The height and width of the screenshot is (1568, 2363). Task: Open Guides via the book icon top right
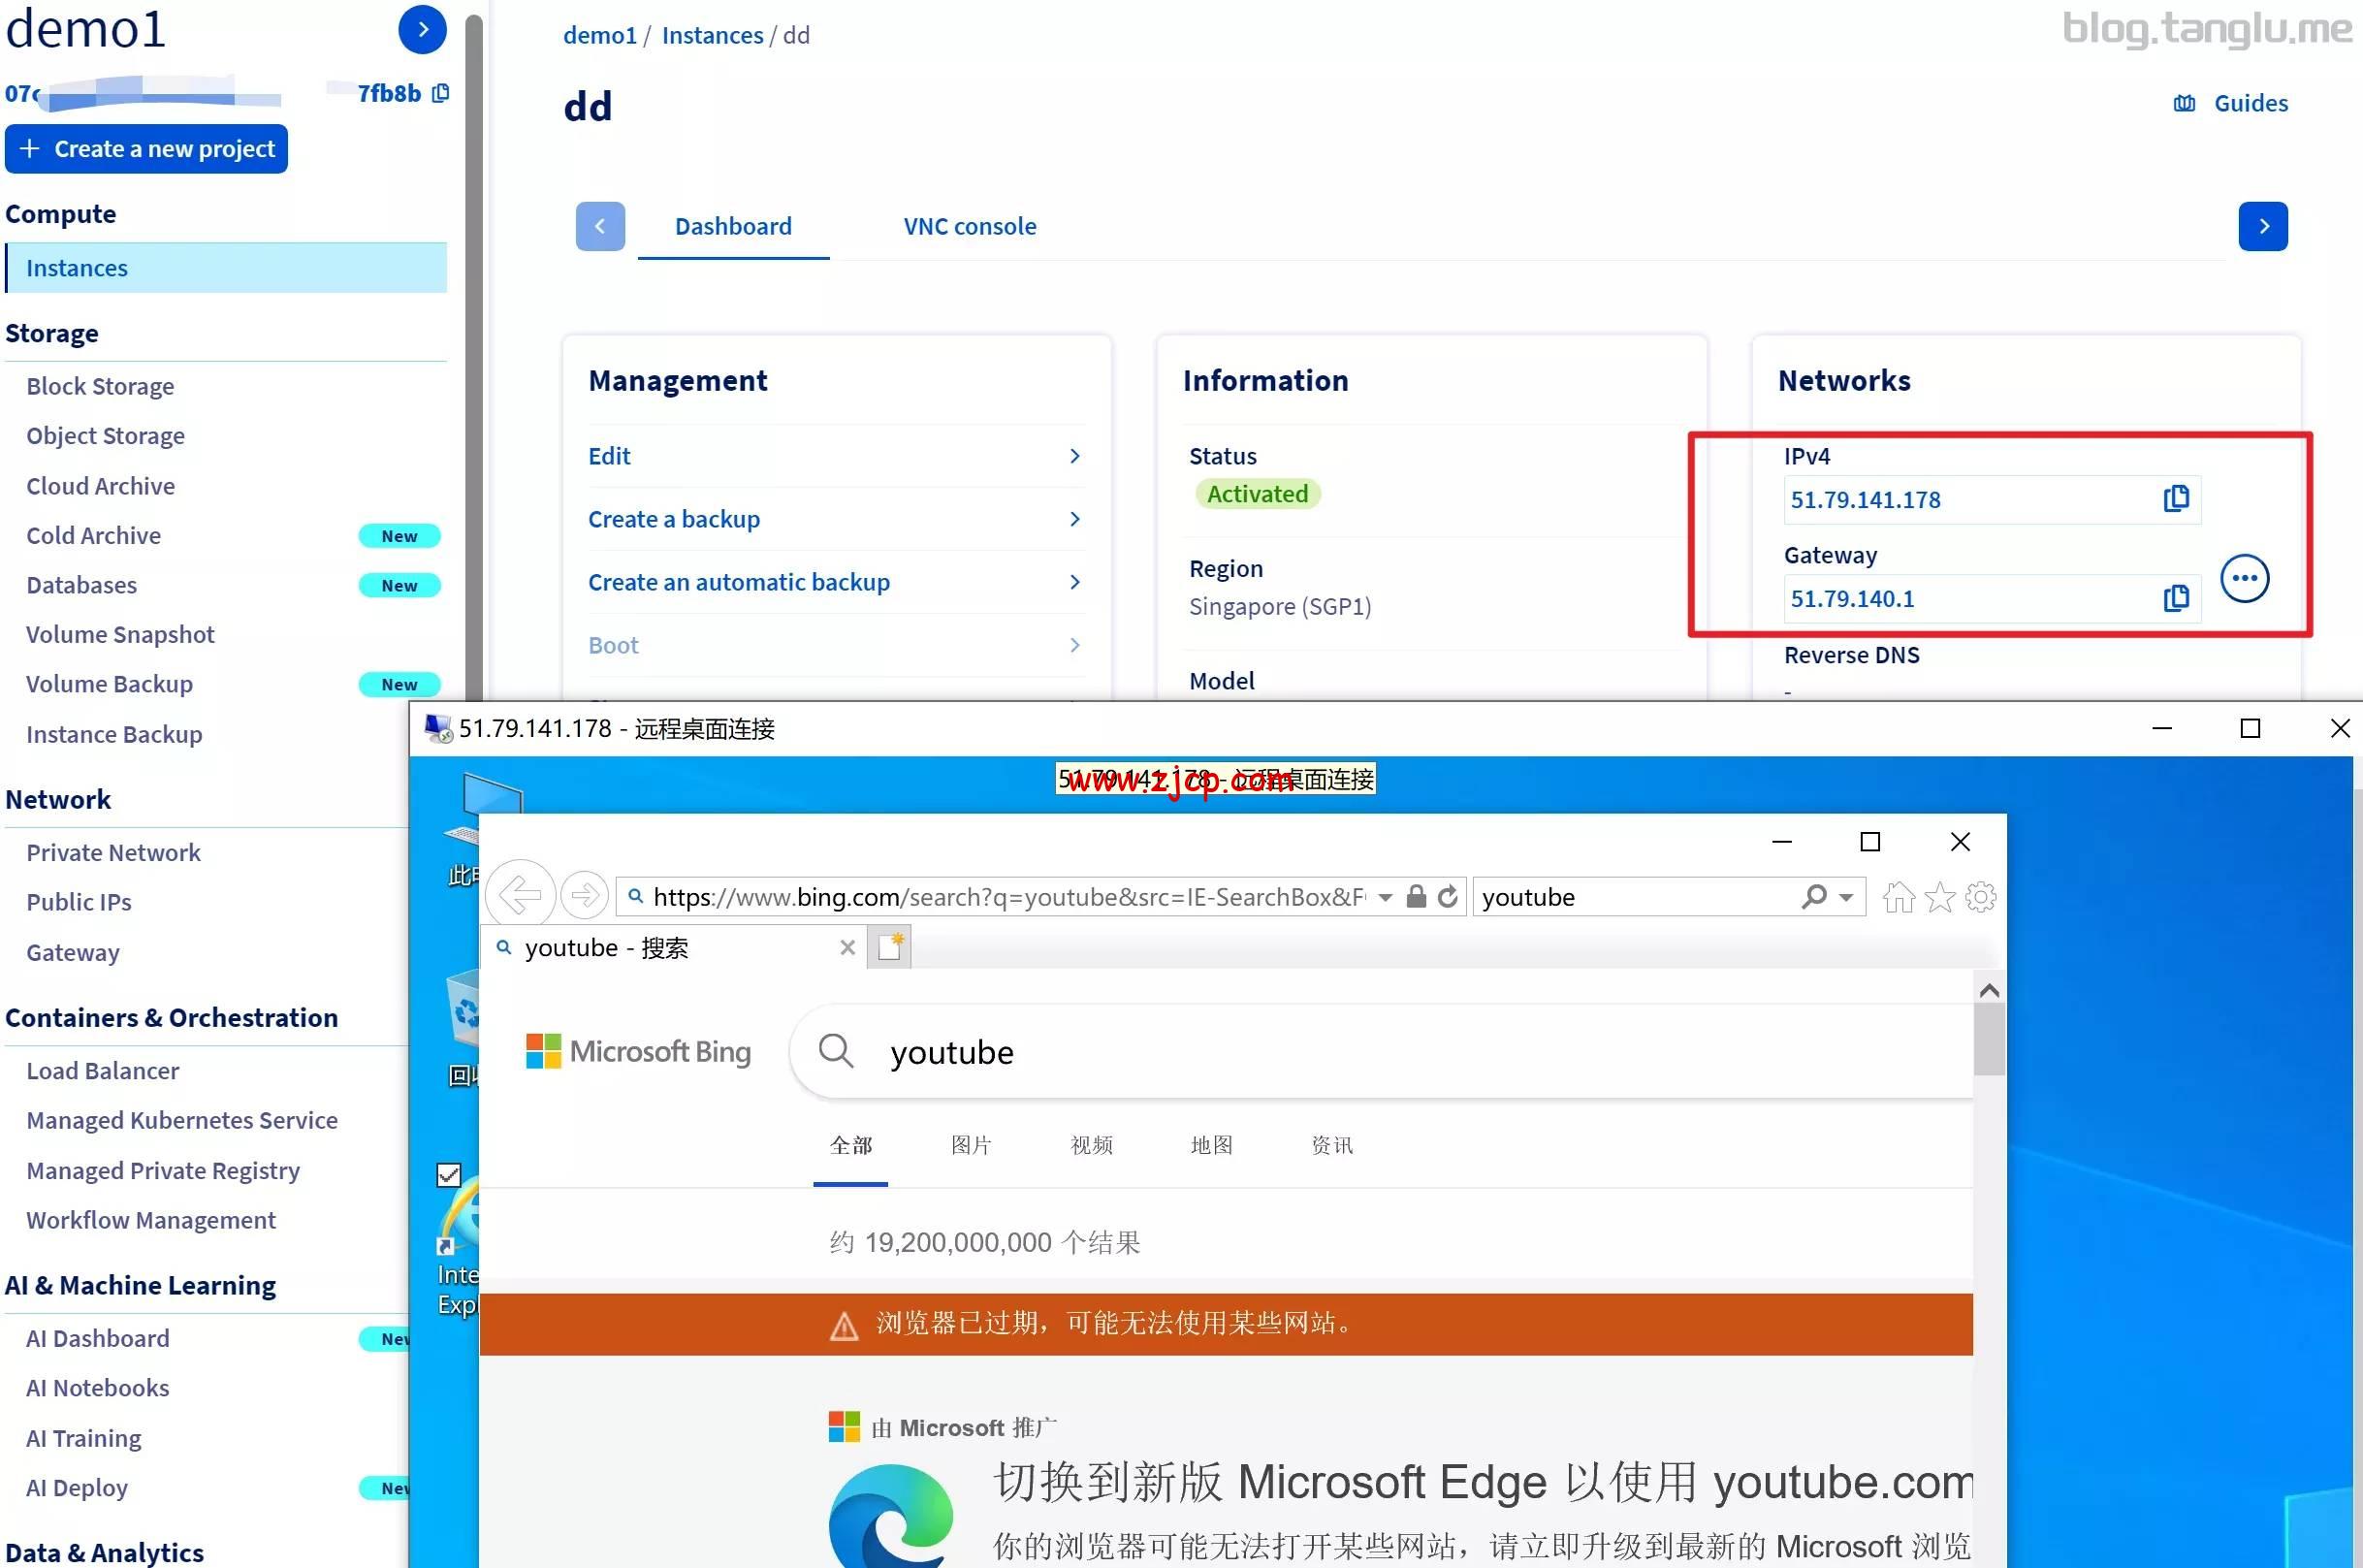click(2183, 103)
